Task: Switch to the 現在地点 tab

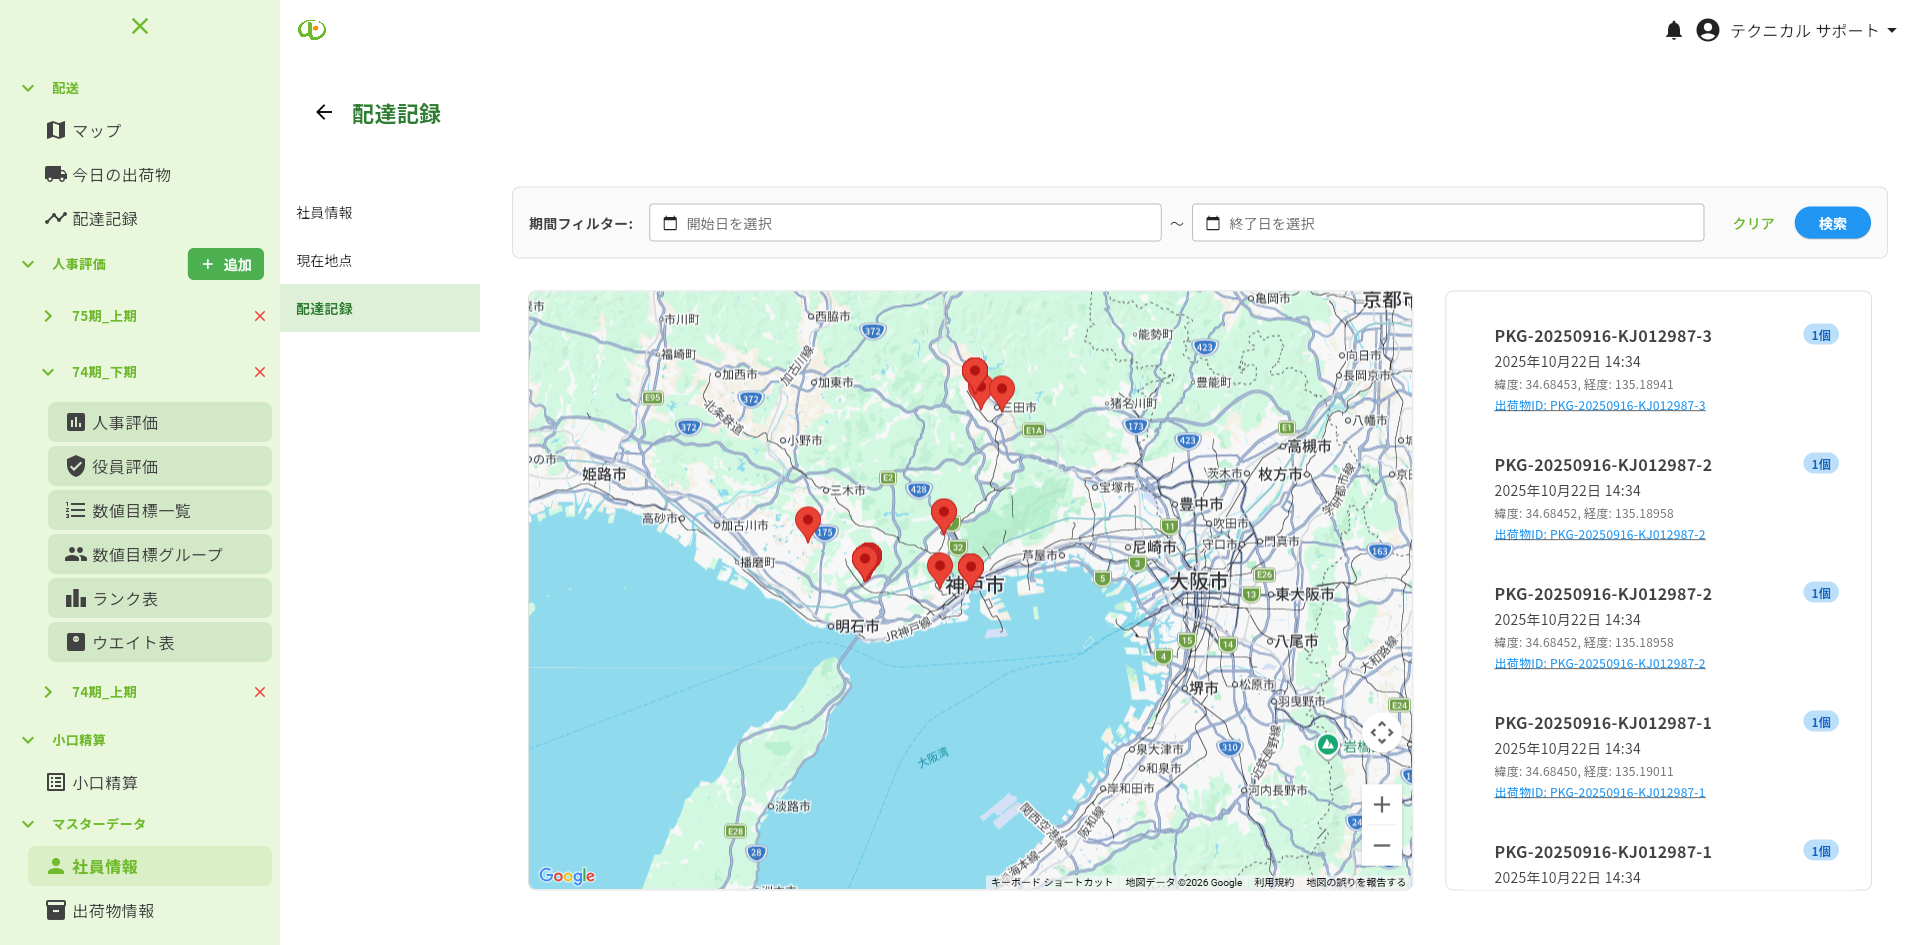Action: point(325,261)
